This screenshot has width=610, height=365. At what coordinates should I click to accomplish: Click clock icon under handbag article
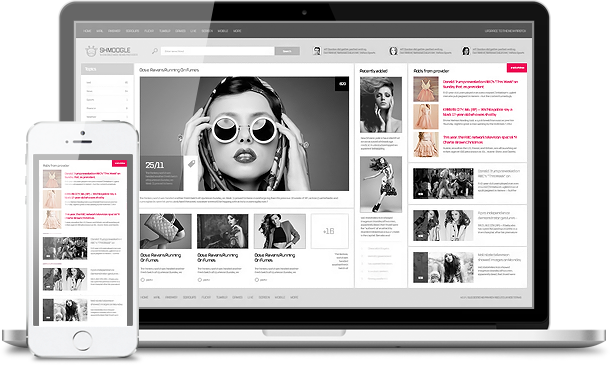coord(143,280)
